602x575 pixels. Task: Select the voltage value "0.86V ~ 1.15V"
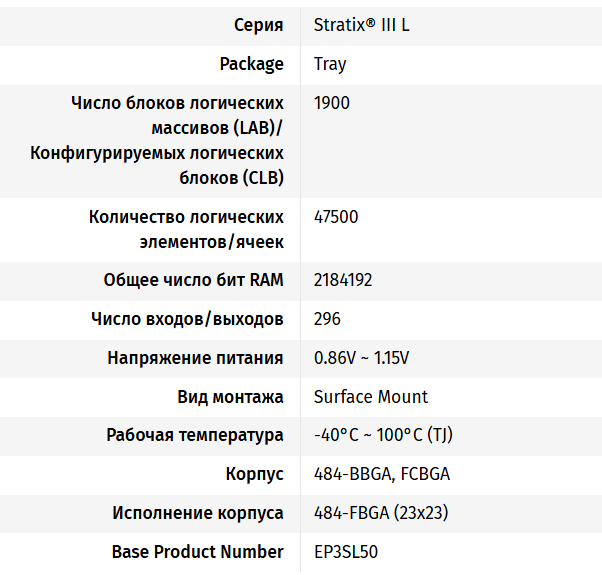pos(361,358)
